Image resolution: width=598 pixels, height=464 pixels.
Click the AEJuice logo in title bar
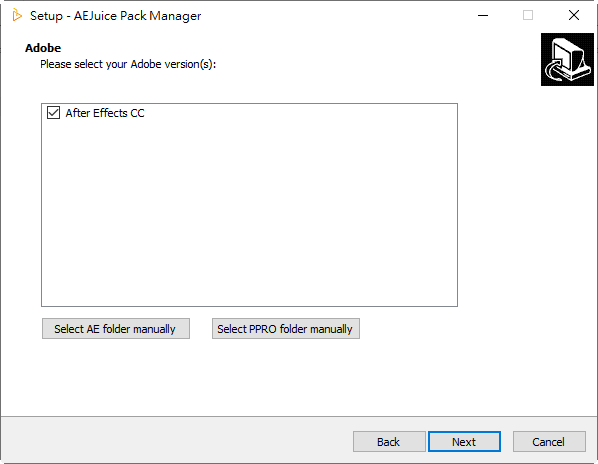coord(17,16)
